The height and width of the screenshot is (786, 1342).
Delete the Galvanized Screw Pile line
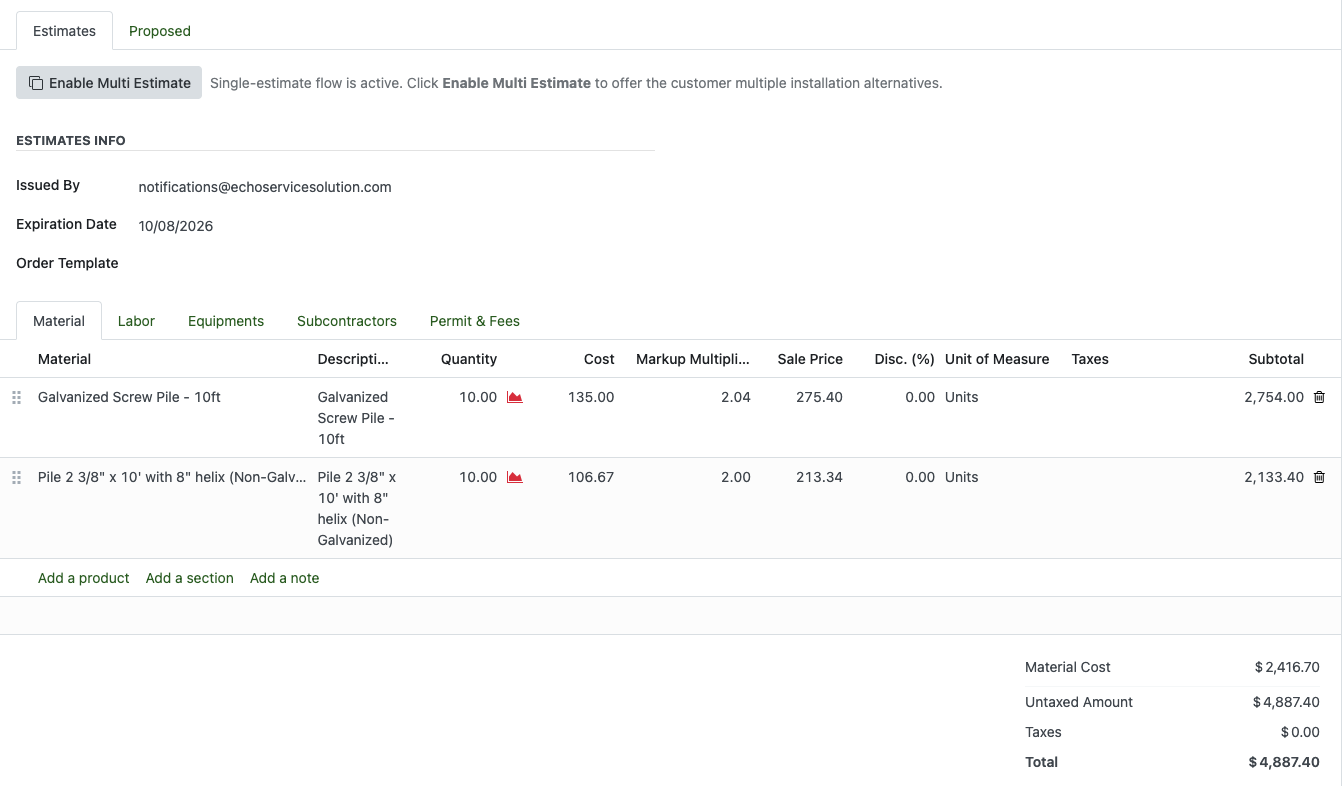click(1319, 397)
